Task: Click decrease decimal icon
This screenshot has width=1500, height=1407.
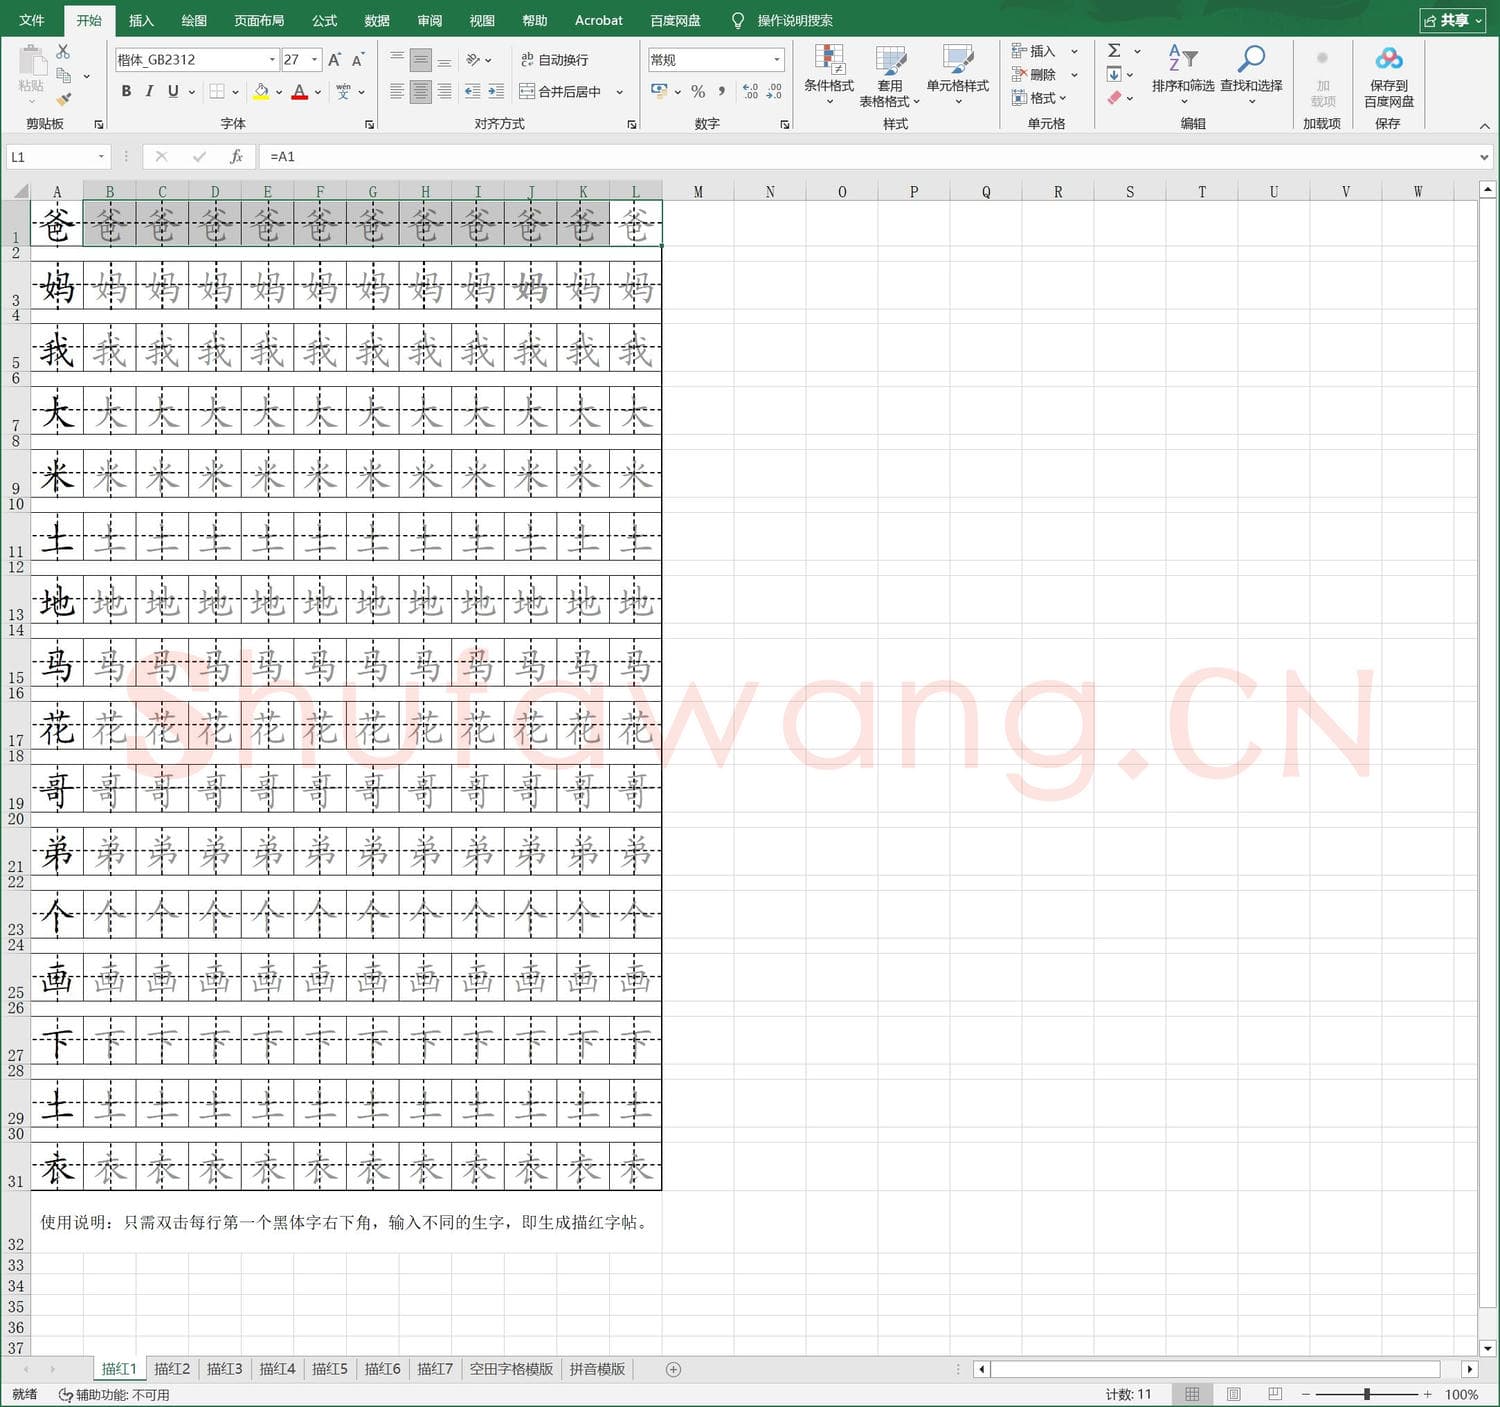Action: coord(774,91)
